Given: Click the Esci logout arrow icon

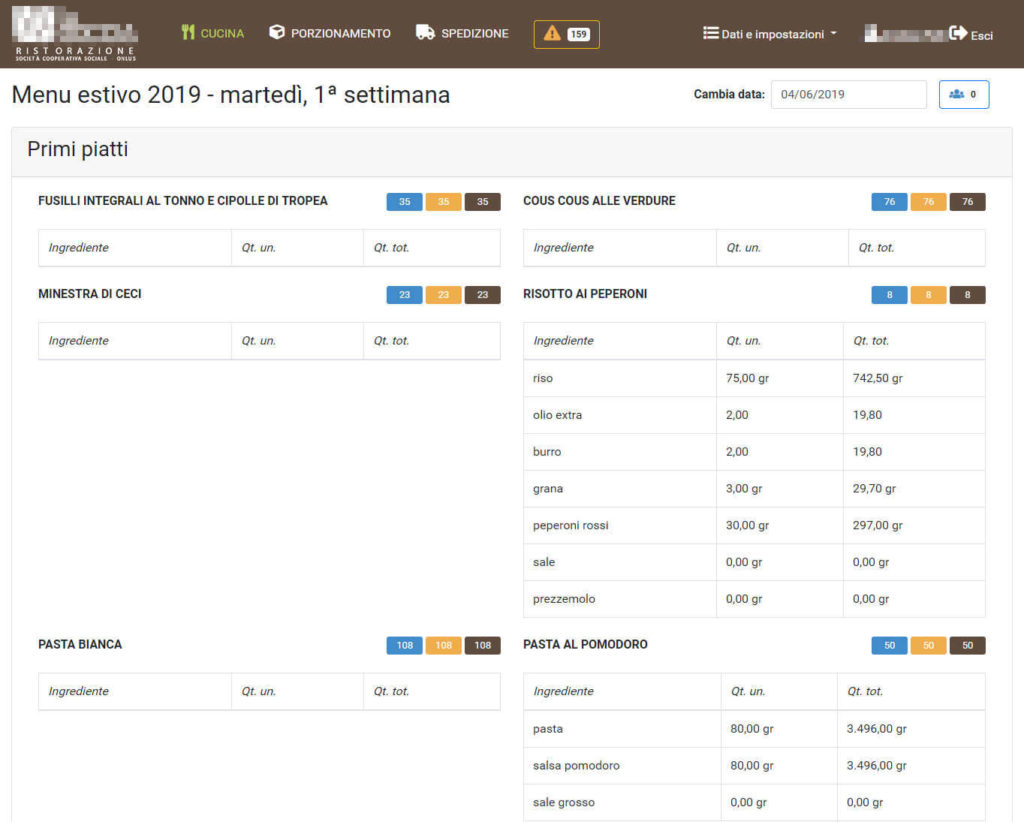Looking at the screenshot, I should [x=958, y=34].
